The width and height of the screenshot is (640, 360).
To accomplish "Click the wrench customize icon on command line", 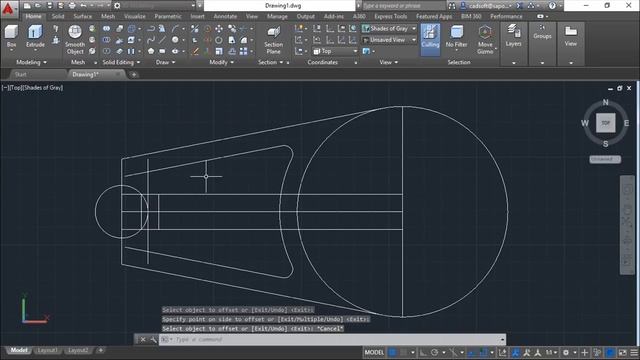I will [153, 340].
